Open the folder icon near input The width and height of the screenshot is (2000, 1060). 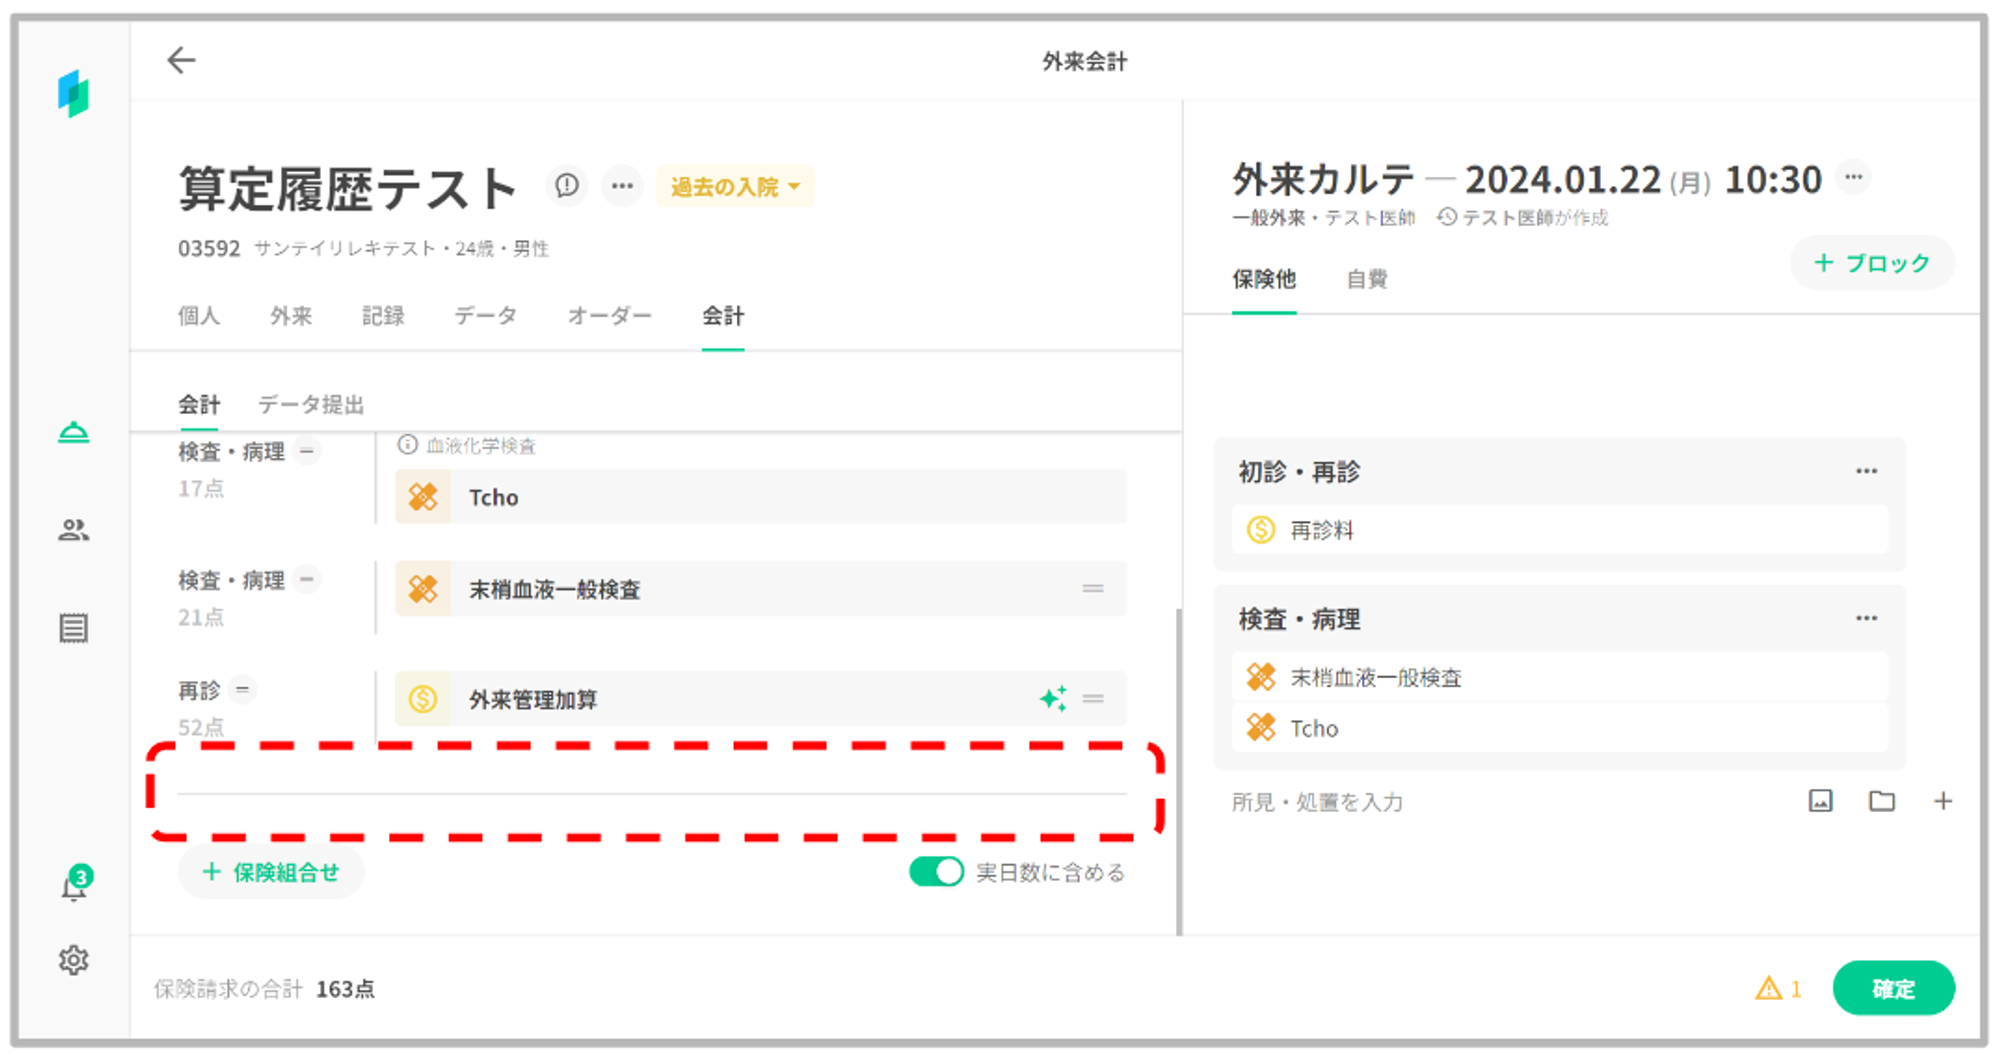pos(1882,801)
